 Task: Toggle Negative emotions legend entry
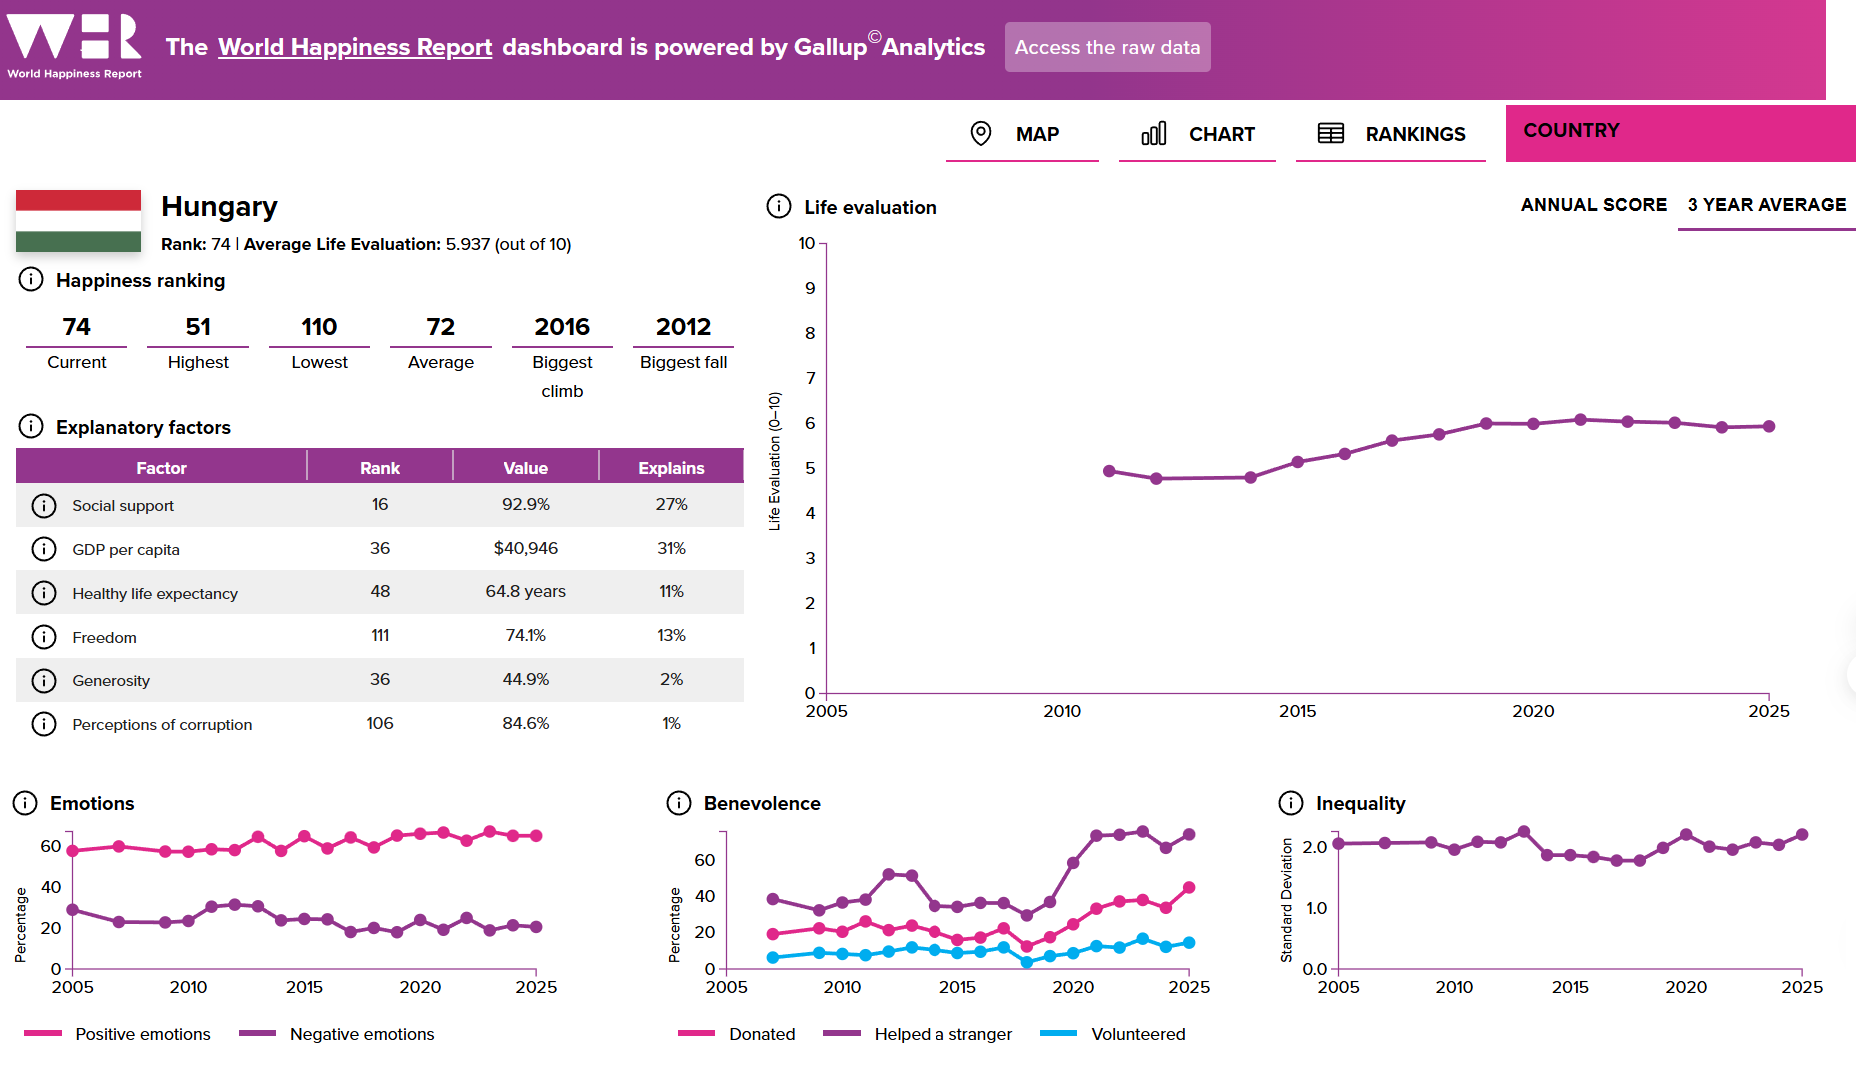click(337, 1034)
